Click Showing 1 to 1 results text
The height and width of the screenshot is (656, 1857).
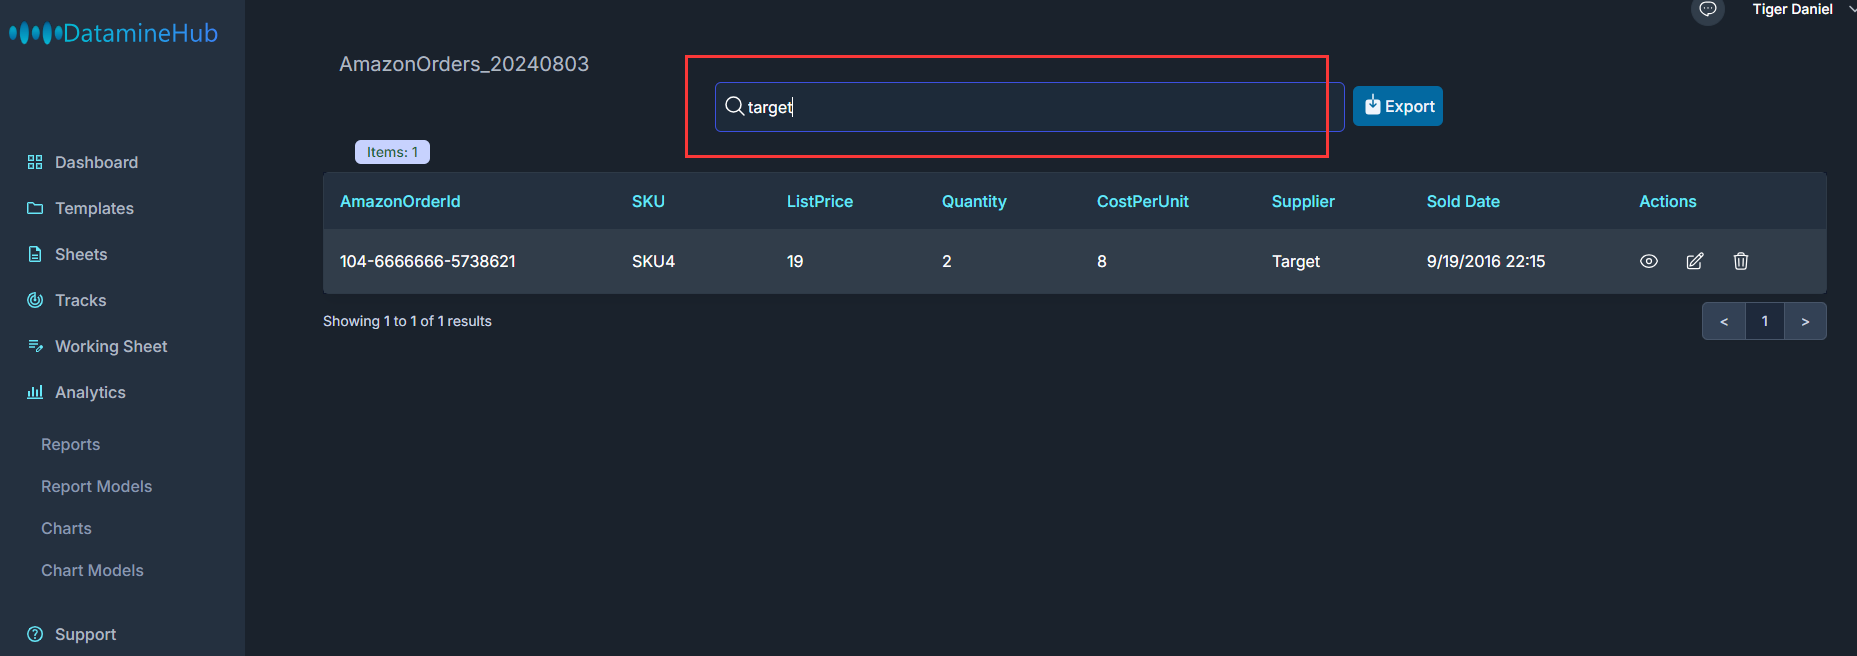pos(407,321)
